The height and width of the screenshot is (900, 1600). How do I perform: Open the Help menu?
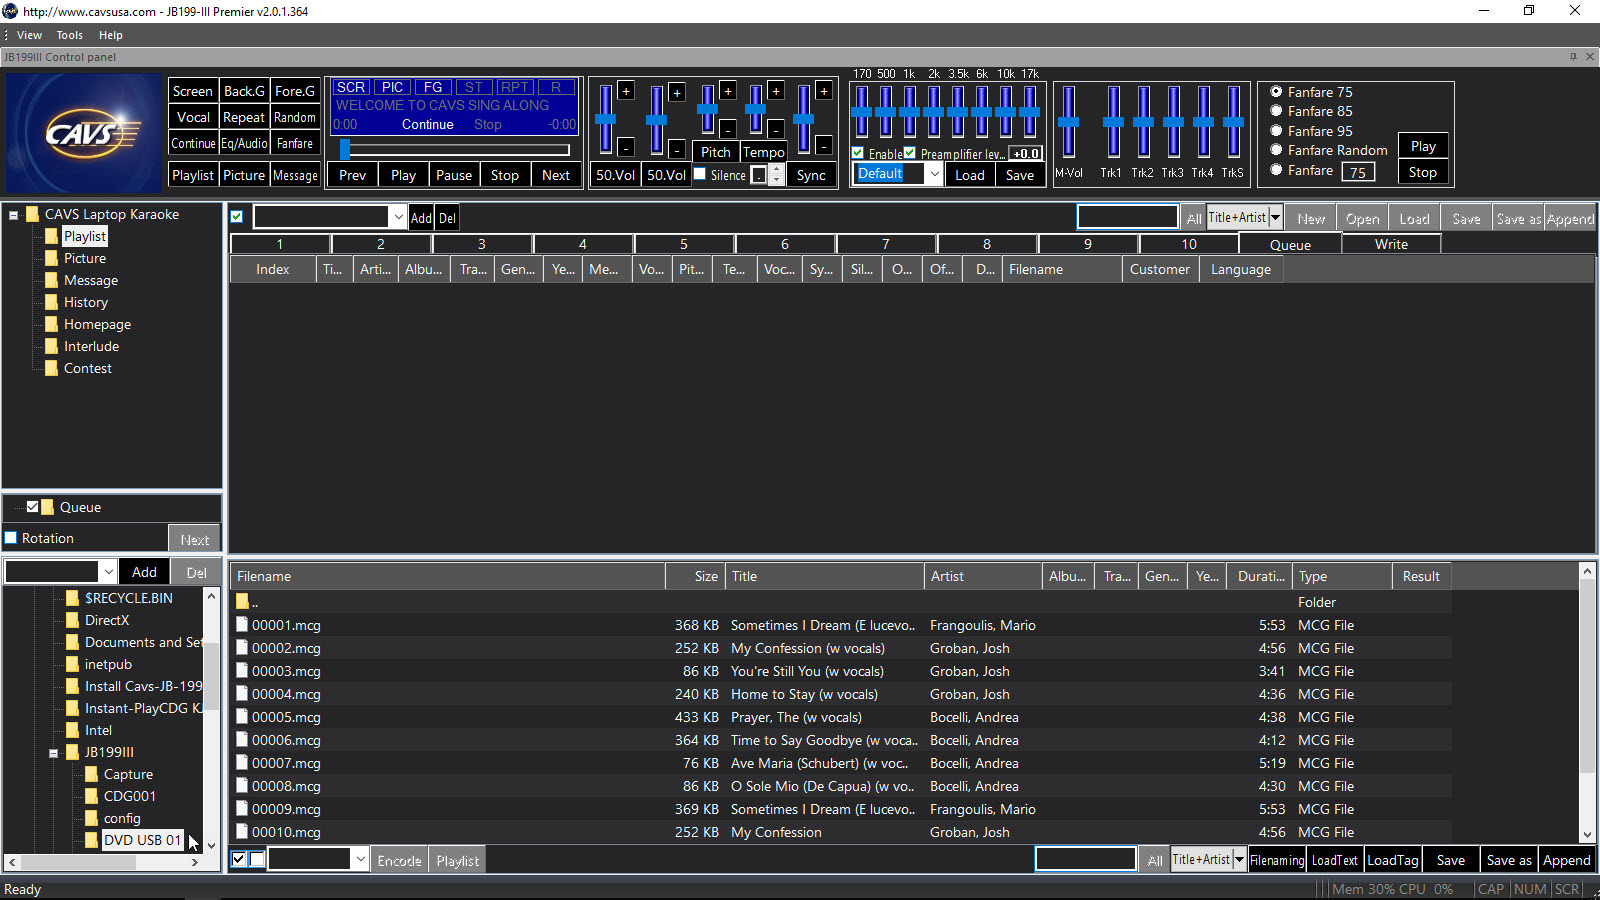click(110, 35)
